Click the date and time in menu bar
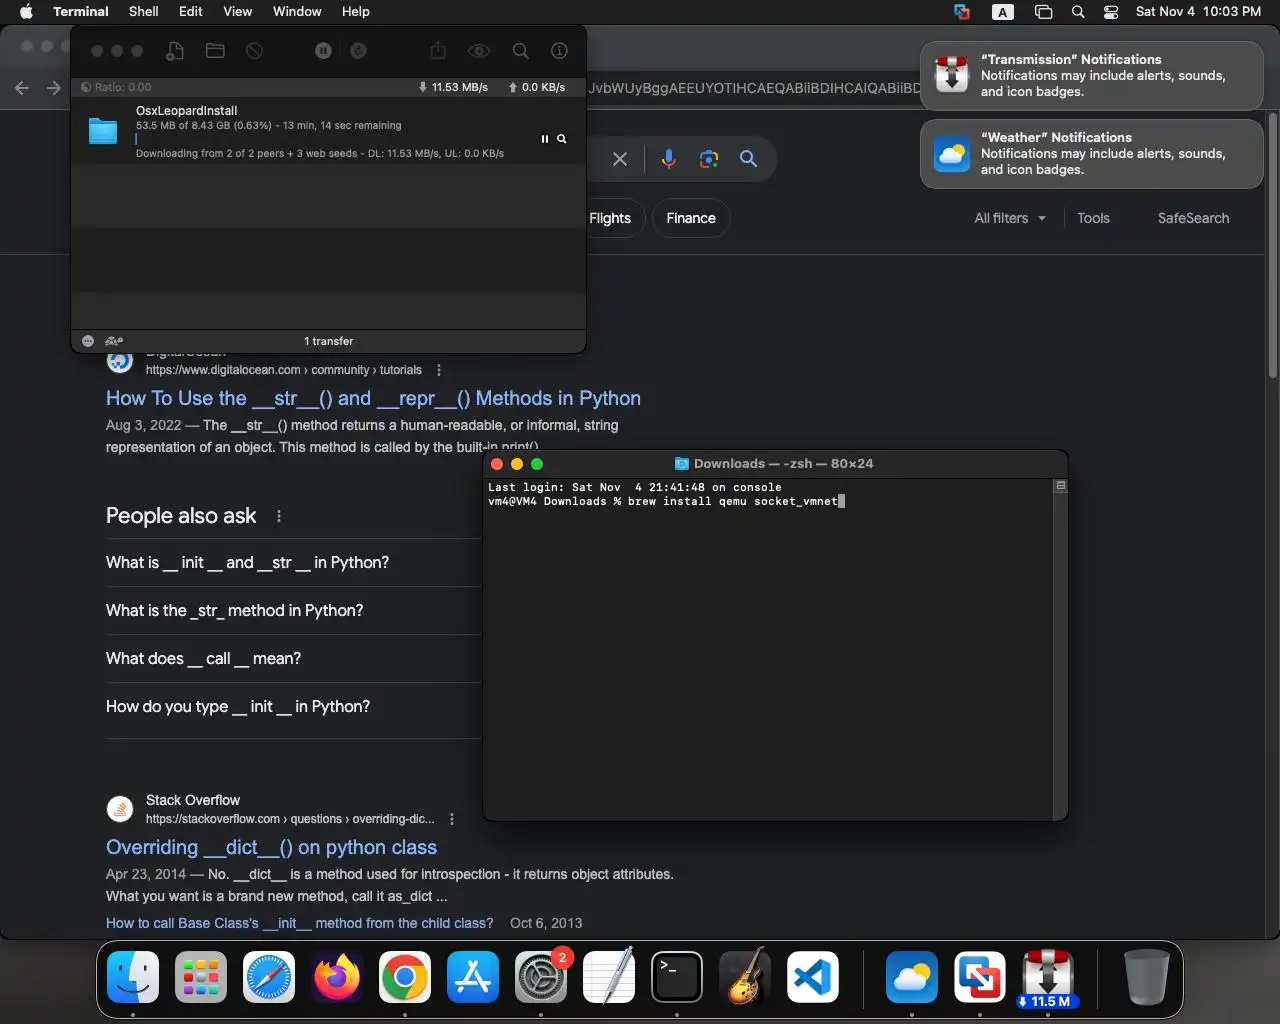The height and width of the screenshot is (1024, 1280). point(1198,11)
